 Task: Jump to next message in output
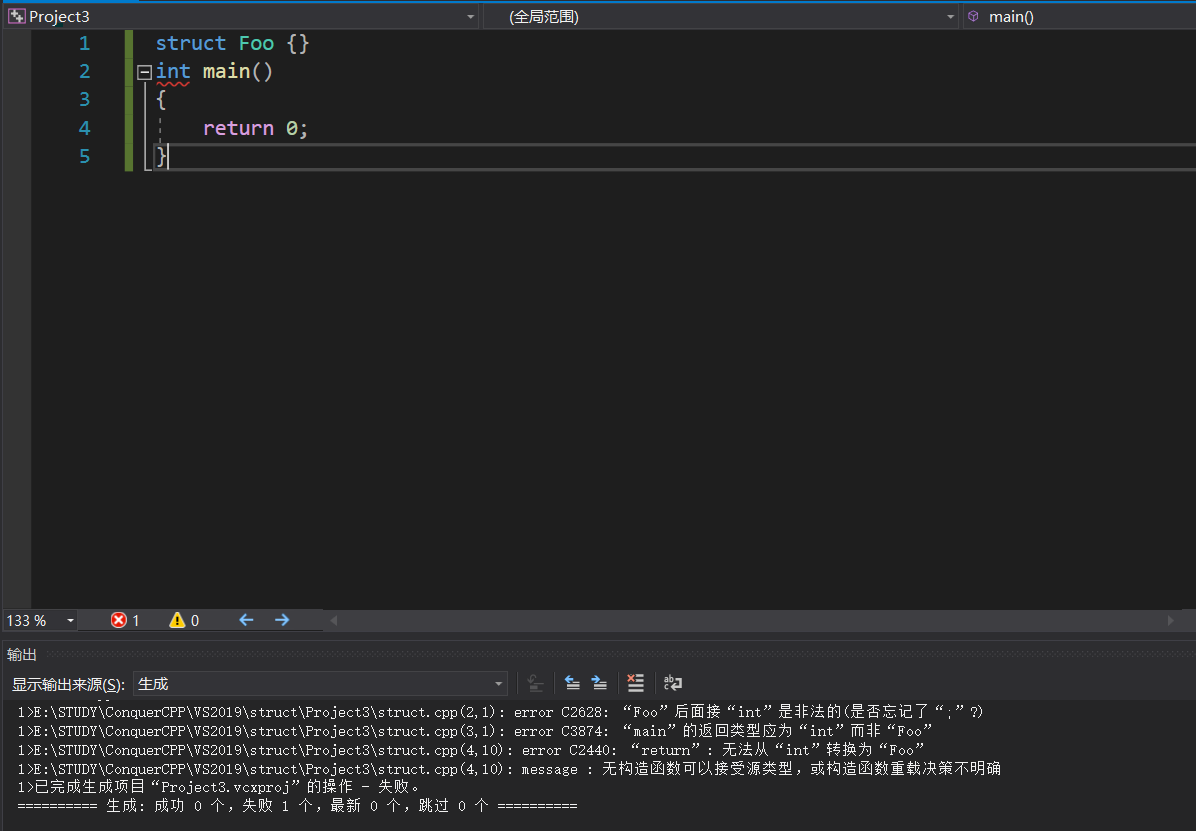point(600,683)
